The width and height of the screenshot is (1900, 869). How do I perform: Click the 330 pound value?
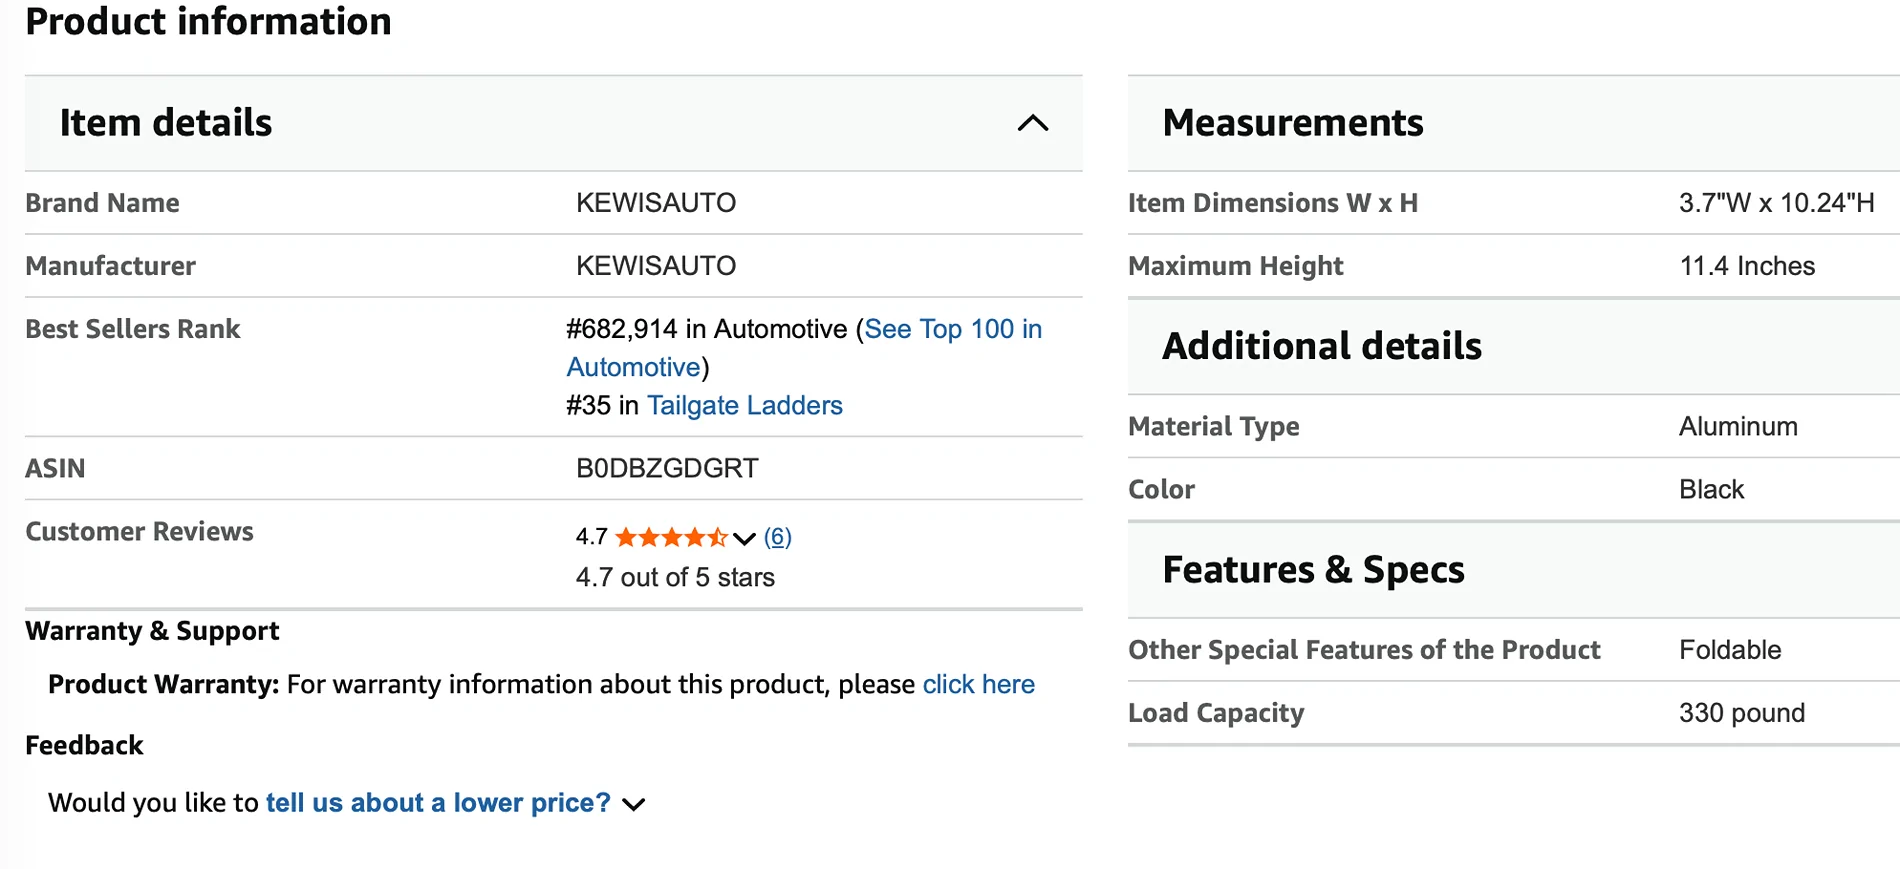[1742, 713]
